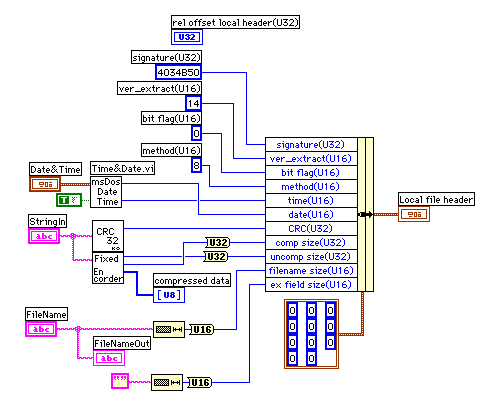
Task: Click date(U16) element in the bundle node
Action: click(x=311, y=215)
